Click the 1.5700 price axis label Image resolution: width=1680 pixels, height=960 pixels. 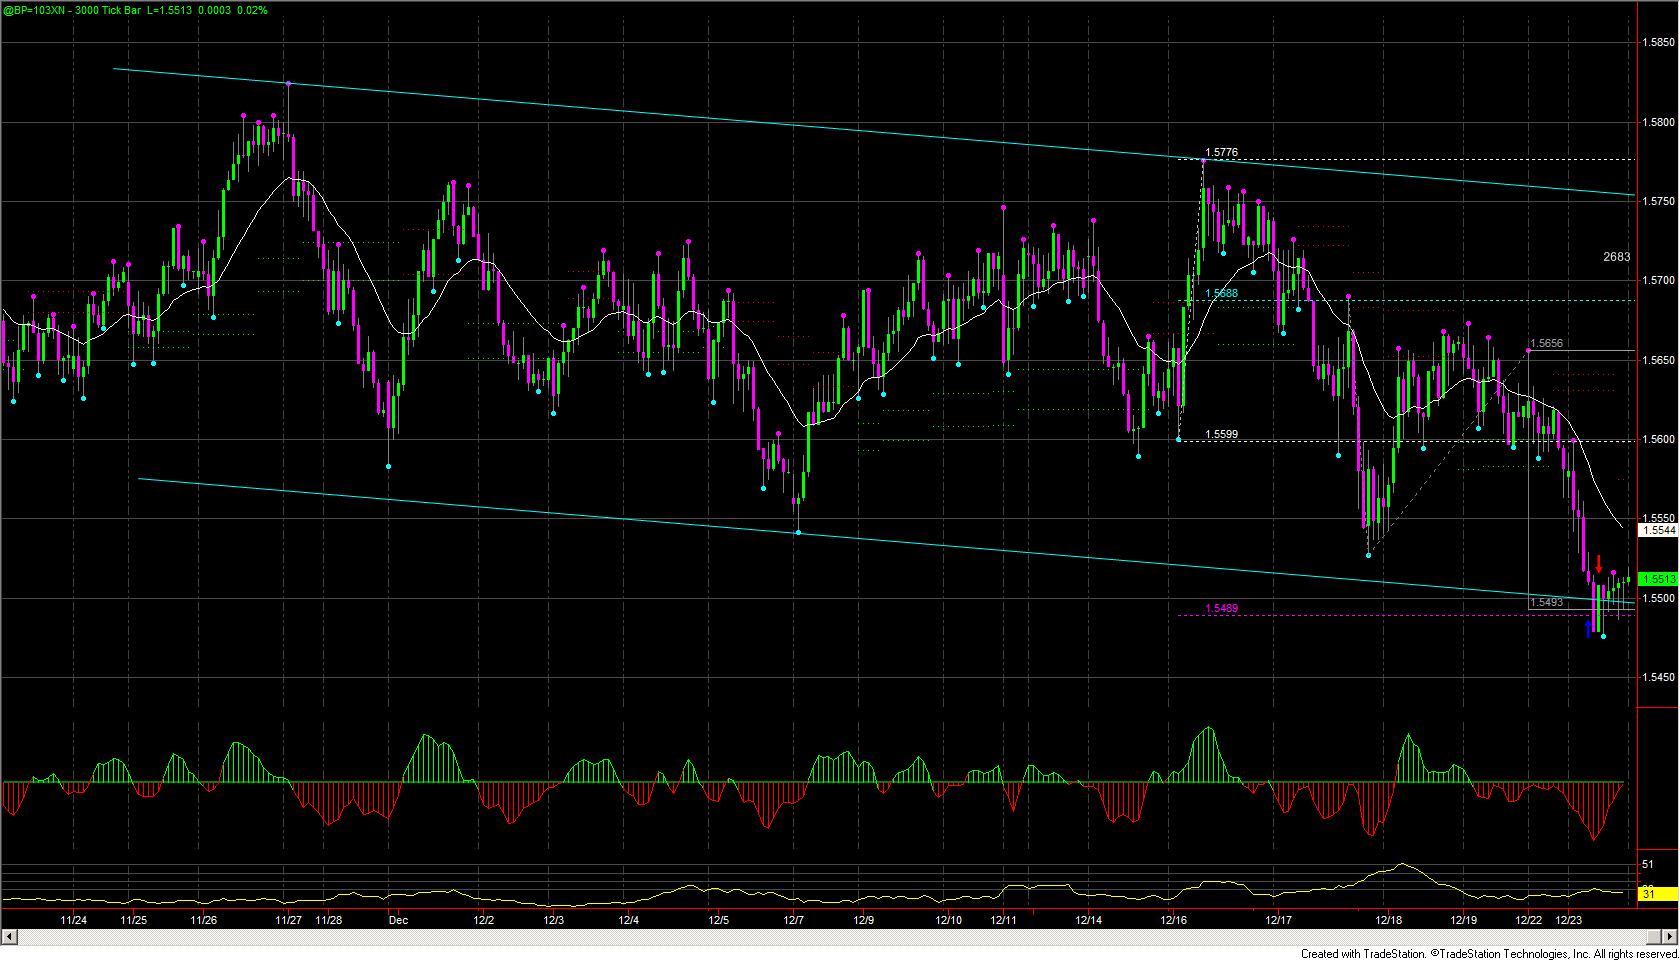click(x=1659, y=280)
